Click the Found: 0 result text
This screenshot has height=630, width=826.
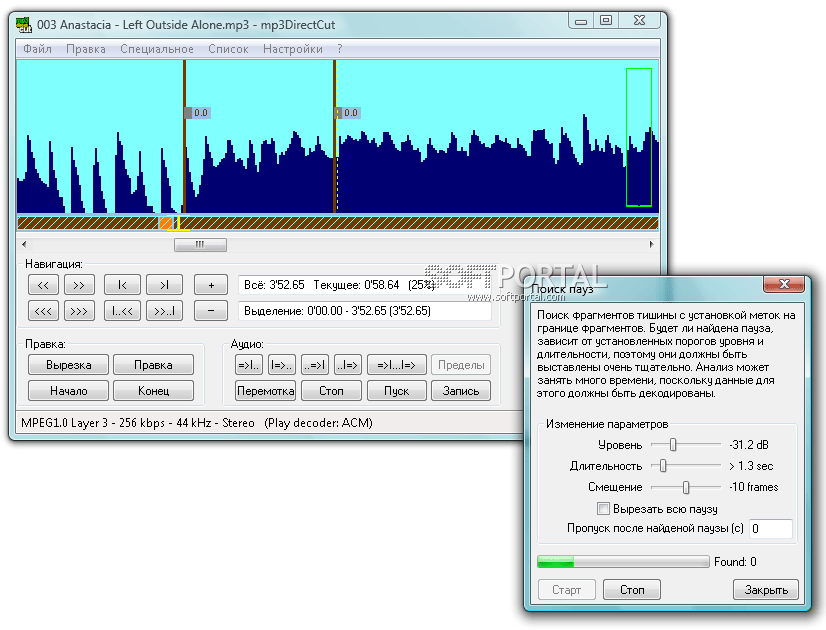click(x=735, y=562)
